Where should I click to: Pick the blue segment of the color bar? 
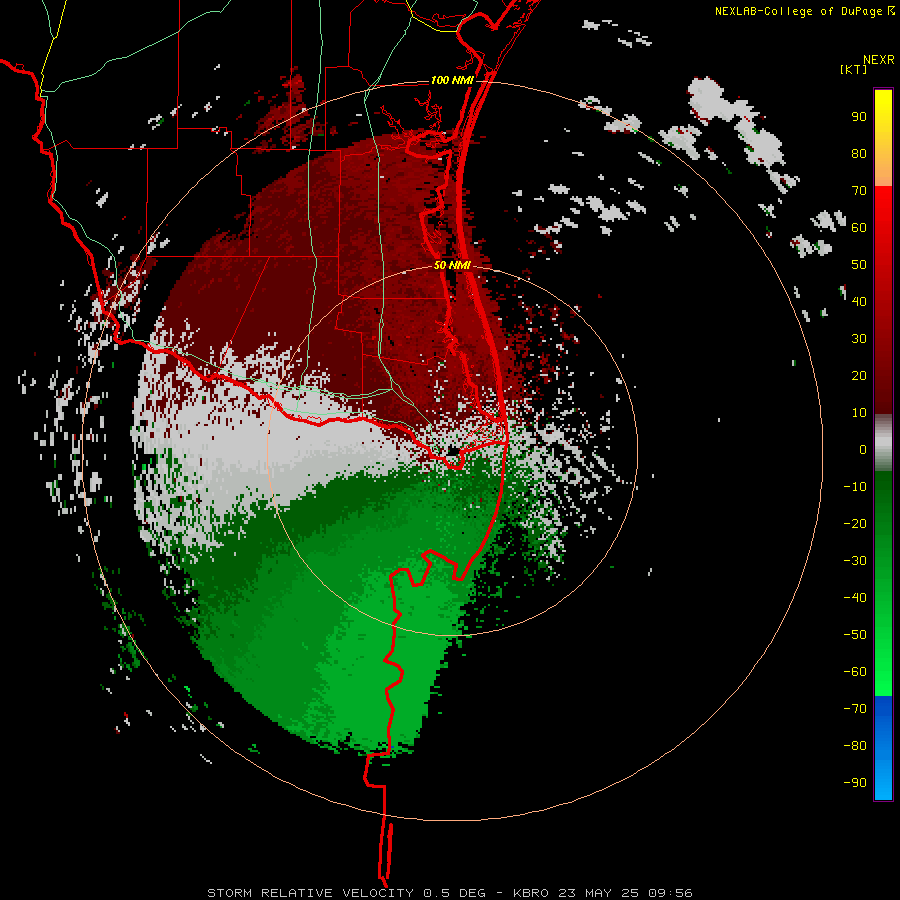883,747
